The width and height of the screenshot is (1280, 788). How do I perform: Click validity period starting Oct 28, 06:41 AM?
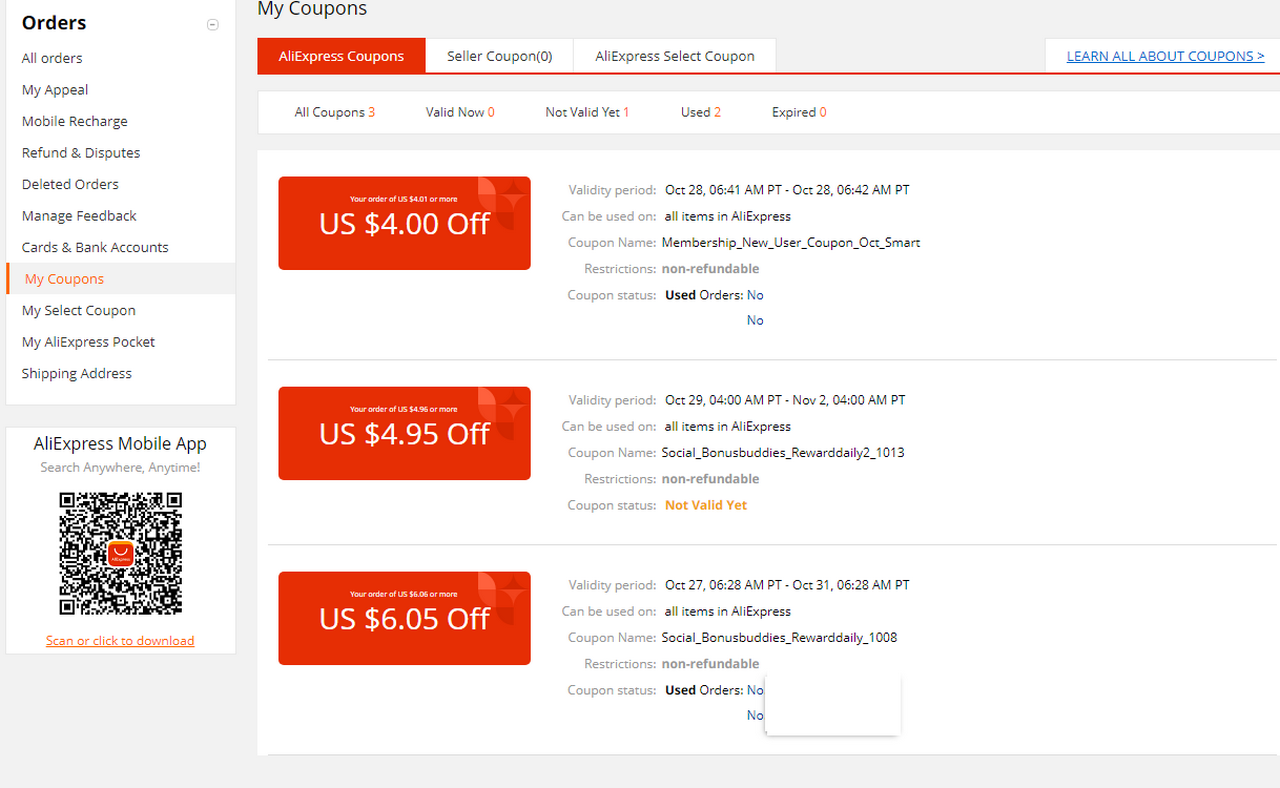tap(787, 190)
